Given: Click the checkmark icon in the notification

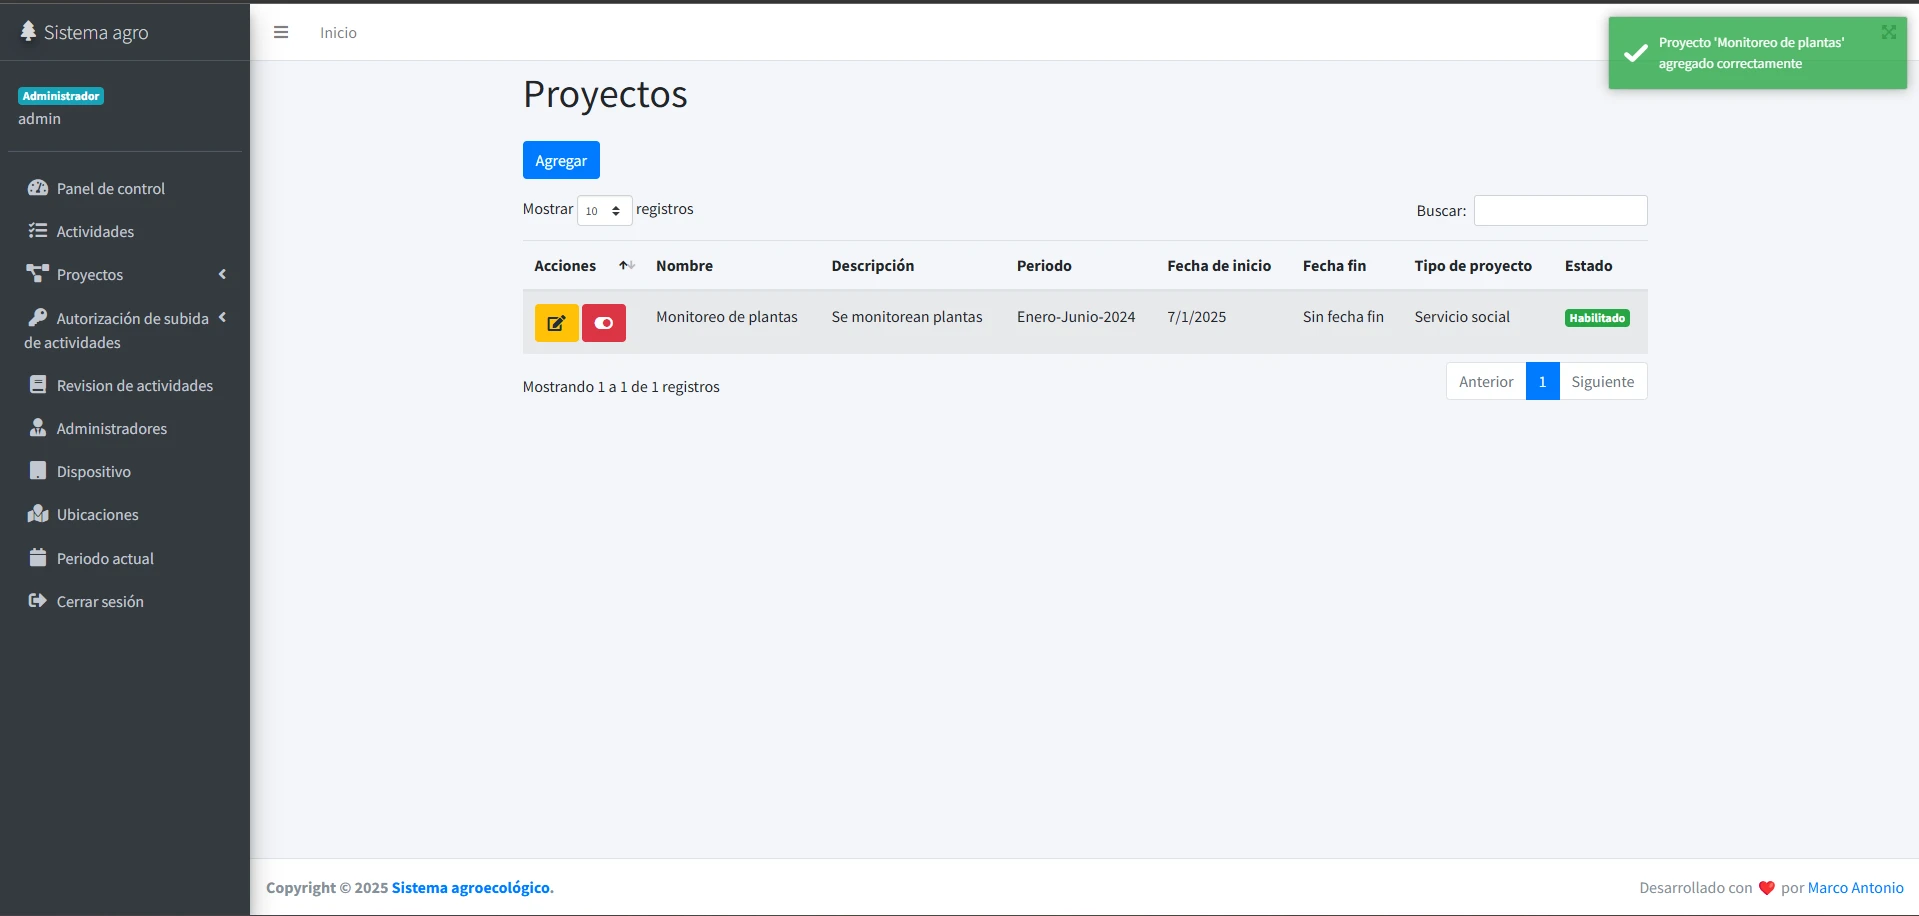Looking at the screenshot, I should coord(1636,53).
